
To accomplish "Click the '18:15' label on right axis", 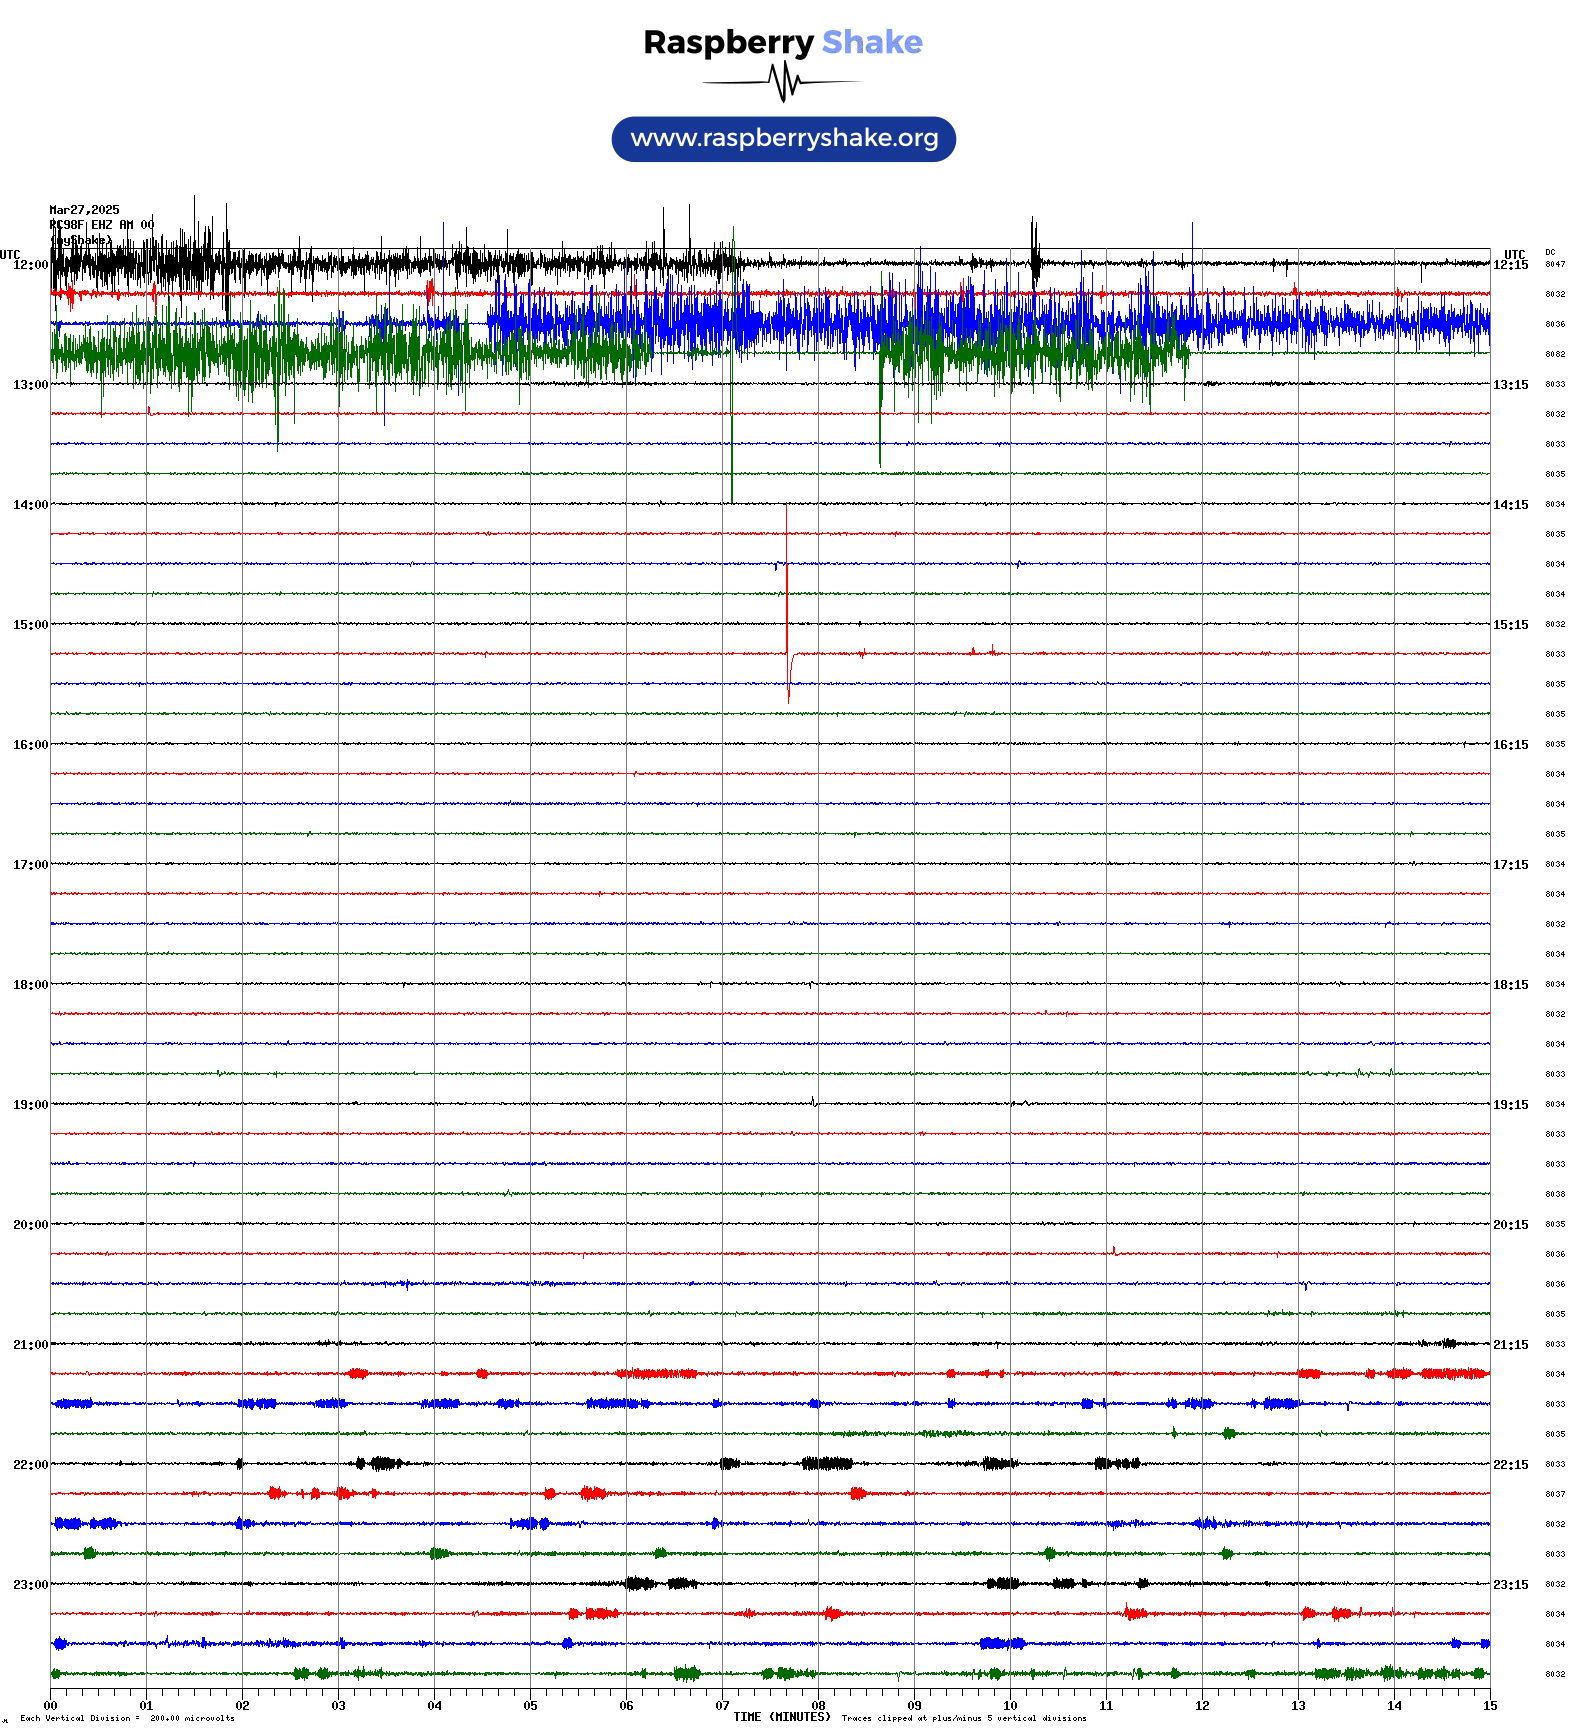I will click(1511, 985).
